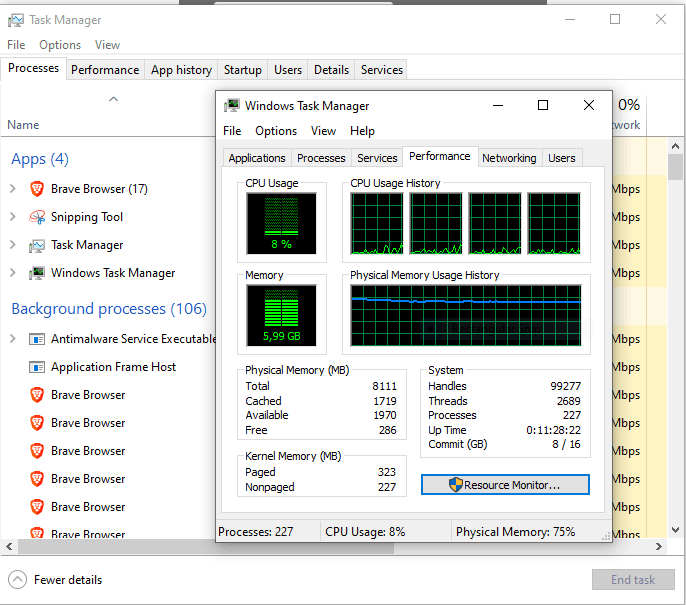Click the Task Manager app row icon
This screenshot has width=686, height=605.
(37, 245)
